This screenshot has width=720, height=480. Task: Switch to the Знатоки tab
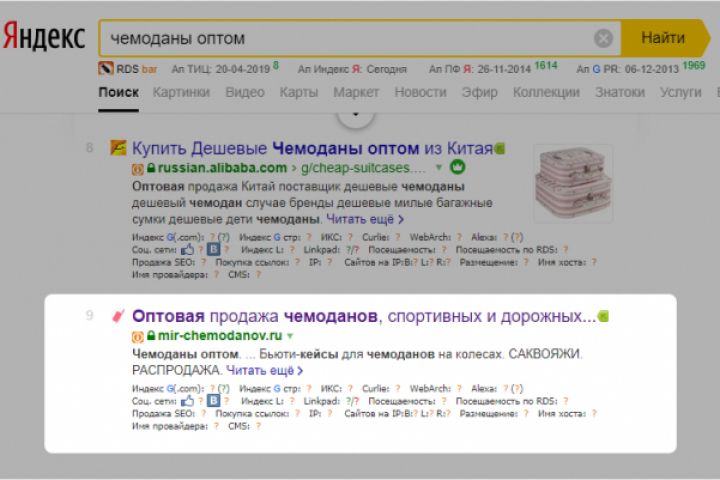coord(619,92)
